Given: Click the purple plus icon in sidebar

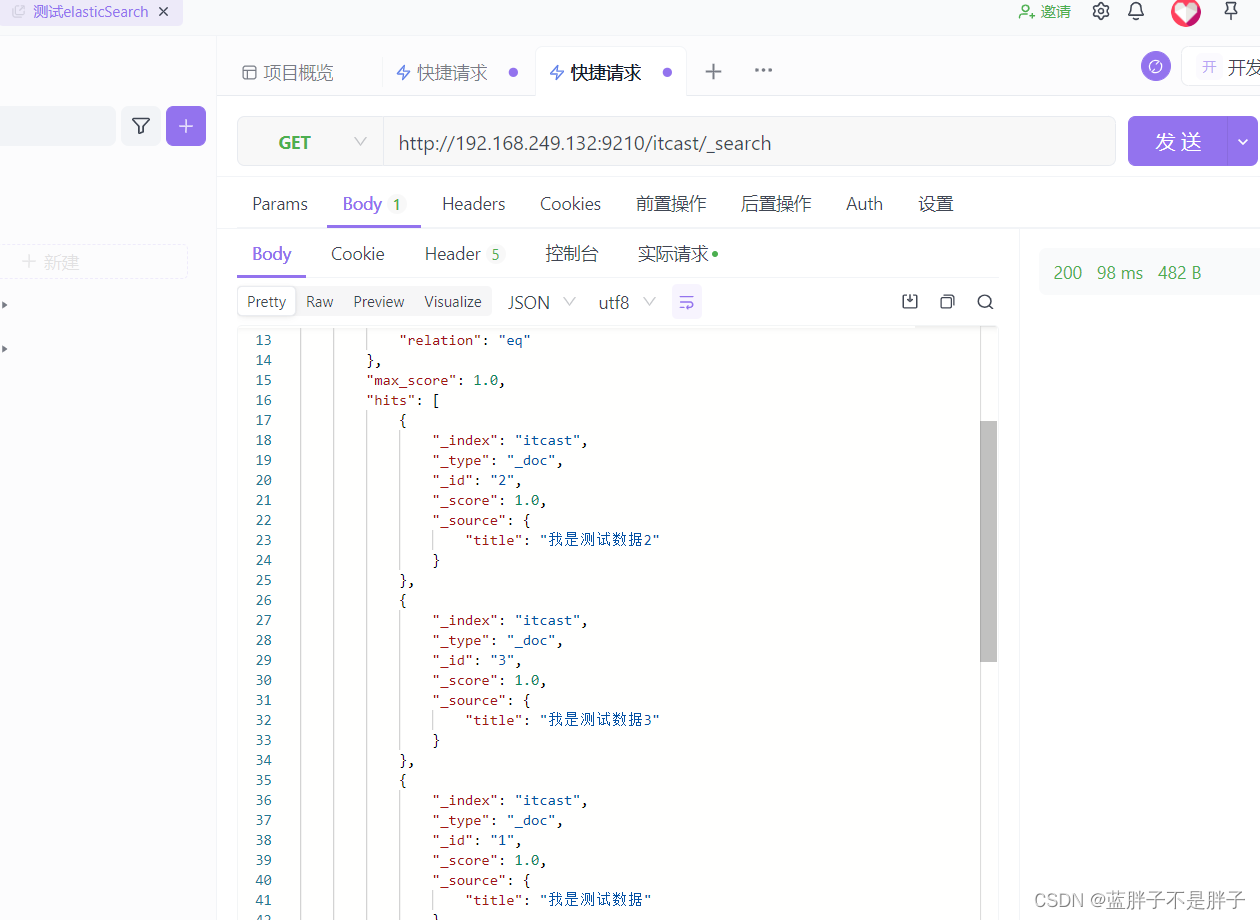Looking at the screenshot, I should tap(186, 126).
